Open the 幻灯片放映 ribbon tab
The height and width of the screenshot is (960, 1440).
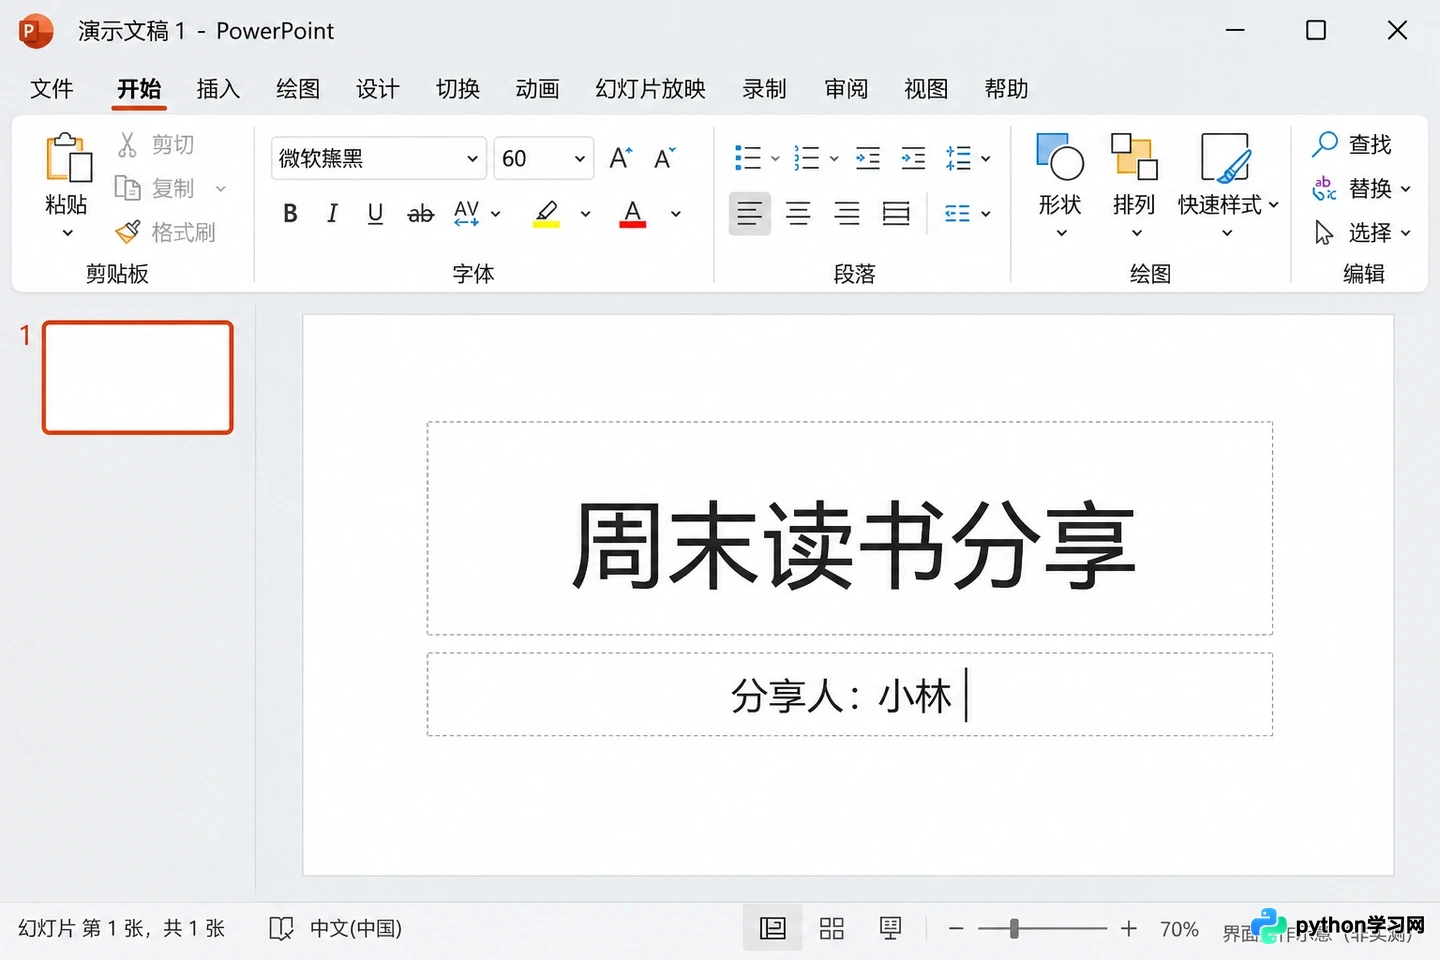pos(651,89)
